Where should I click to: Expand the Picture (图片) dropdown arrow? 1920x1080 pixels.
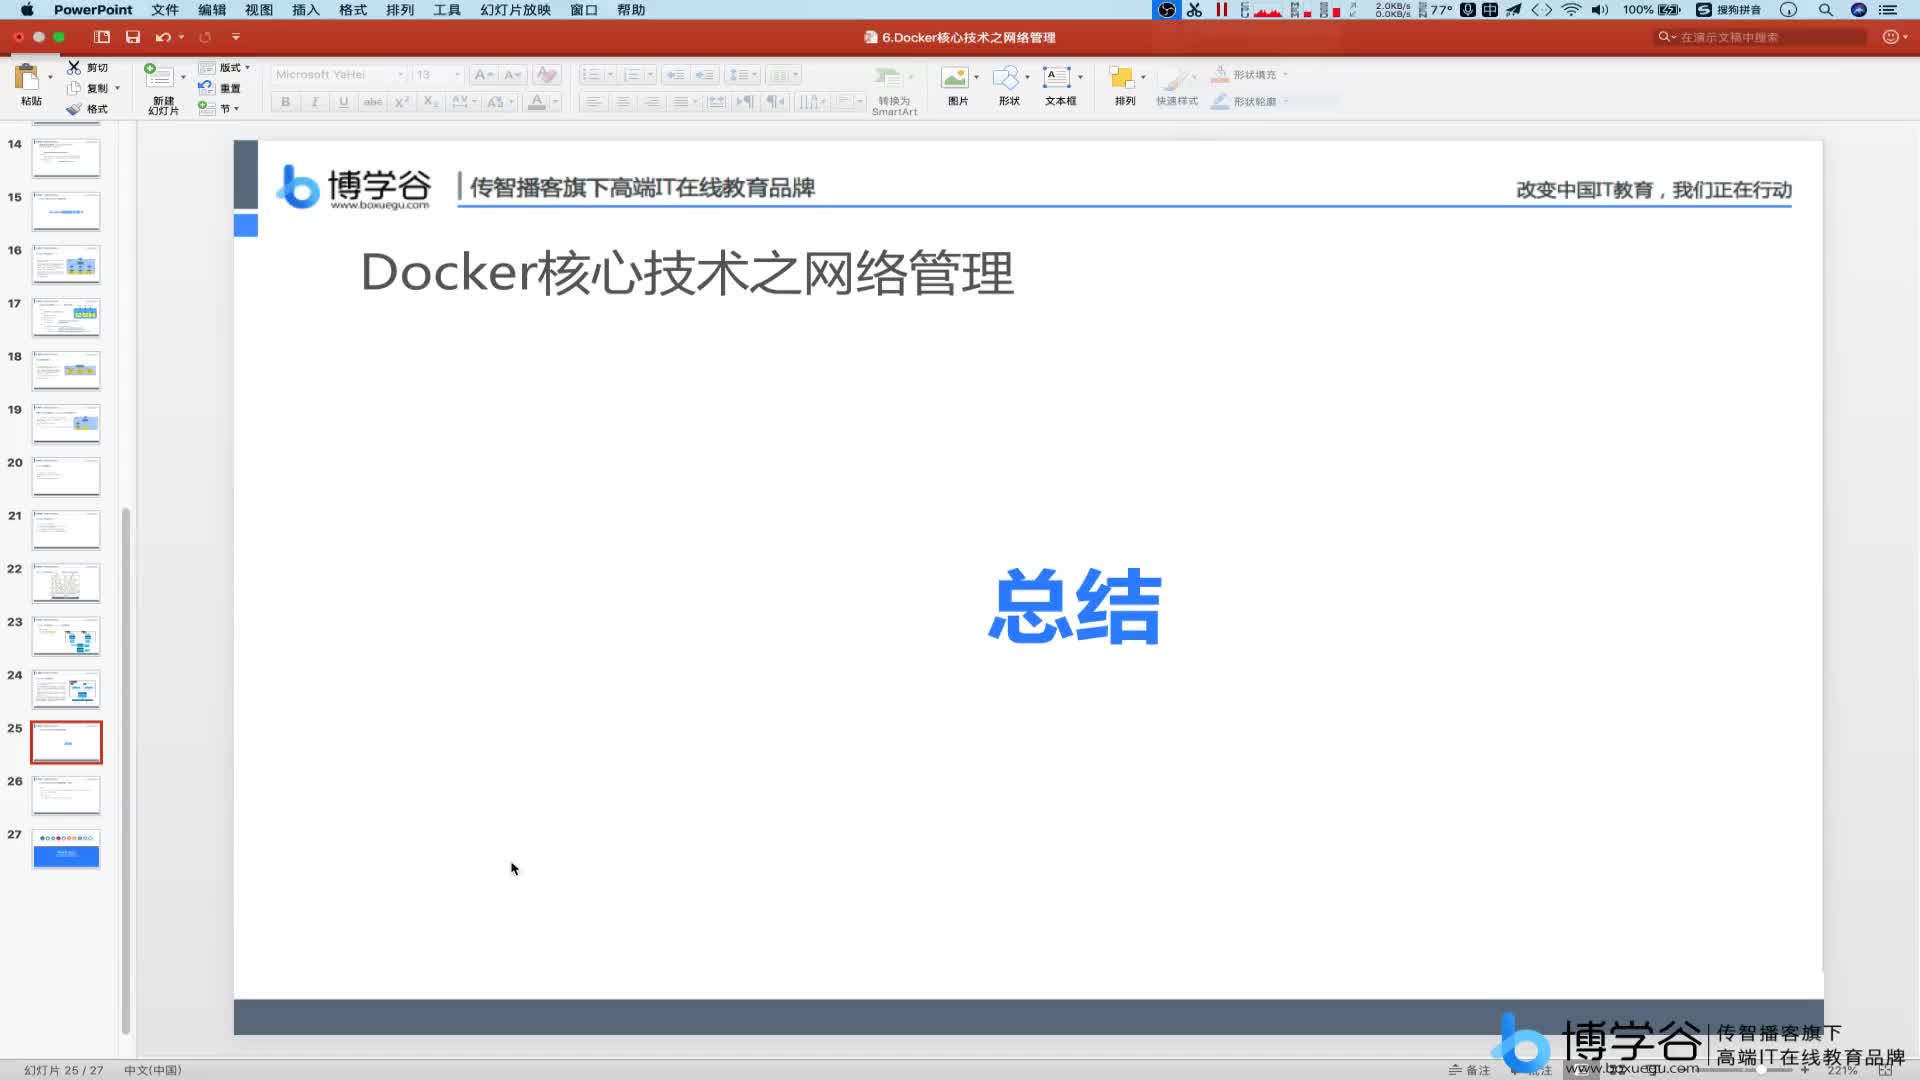(x=976, y=77)
